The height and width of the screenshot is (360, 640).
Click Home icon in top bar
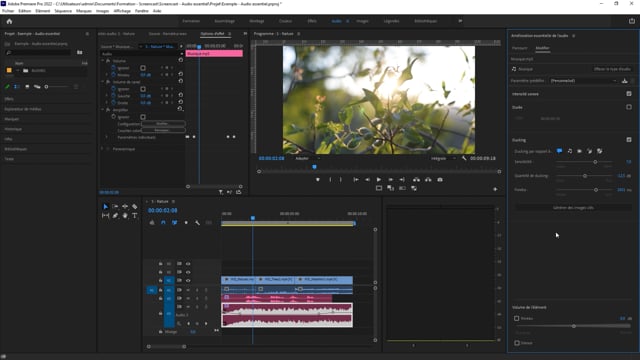[9, 21]
